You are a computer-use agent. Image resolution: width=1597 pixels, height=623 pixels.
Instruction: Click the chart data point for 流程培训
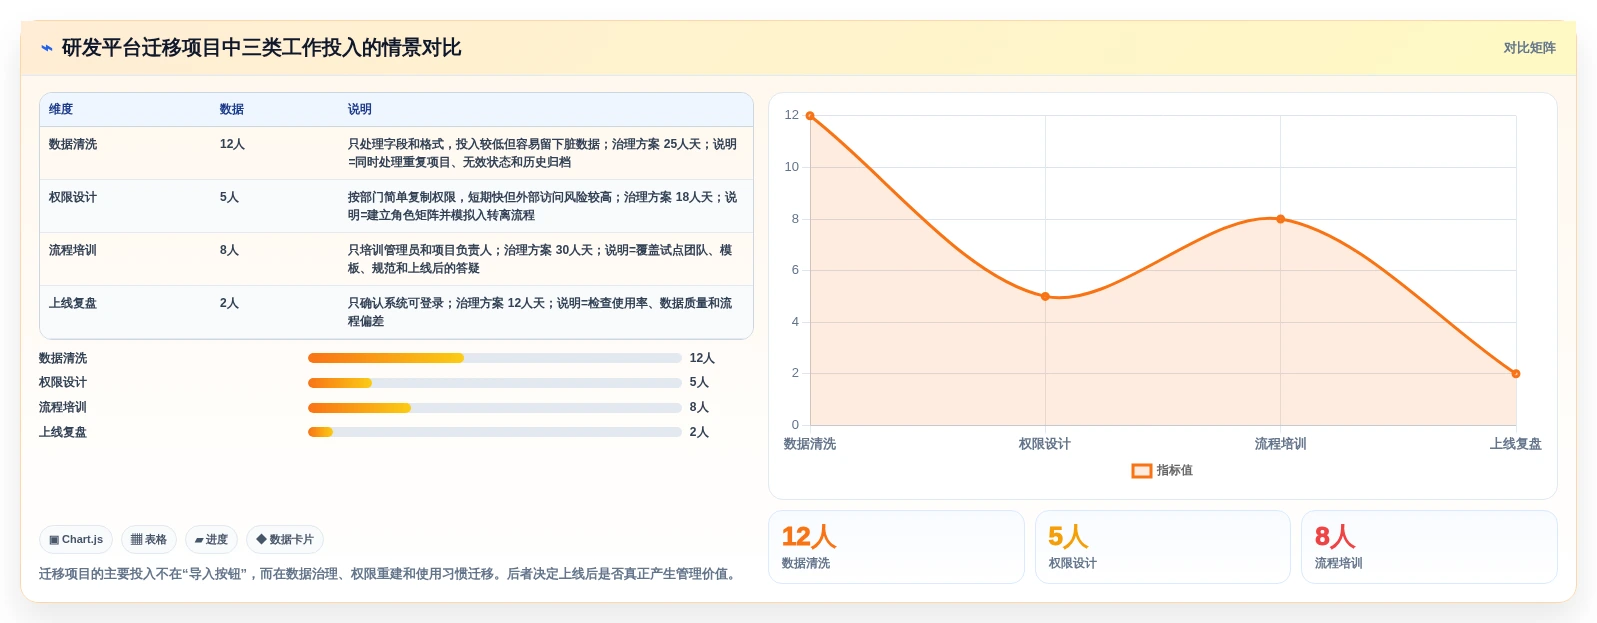tap(1280, 219)
